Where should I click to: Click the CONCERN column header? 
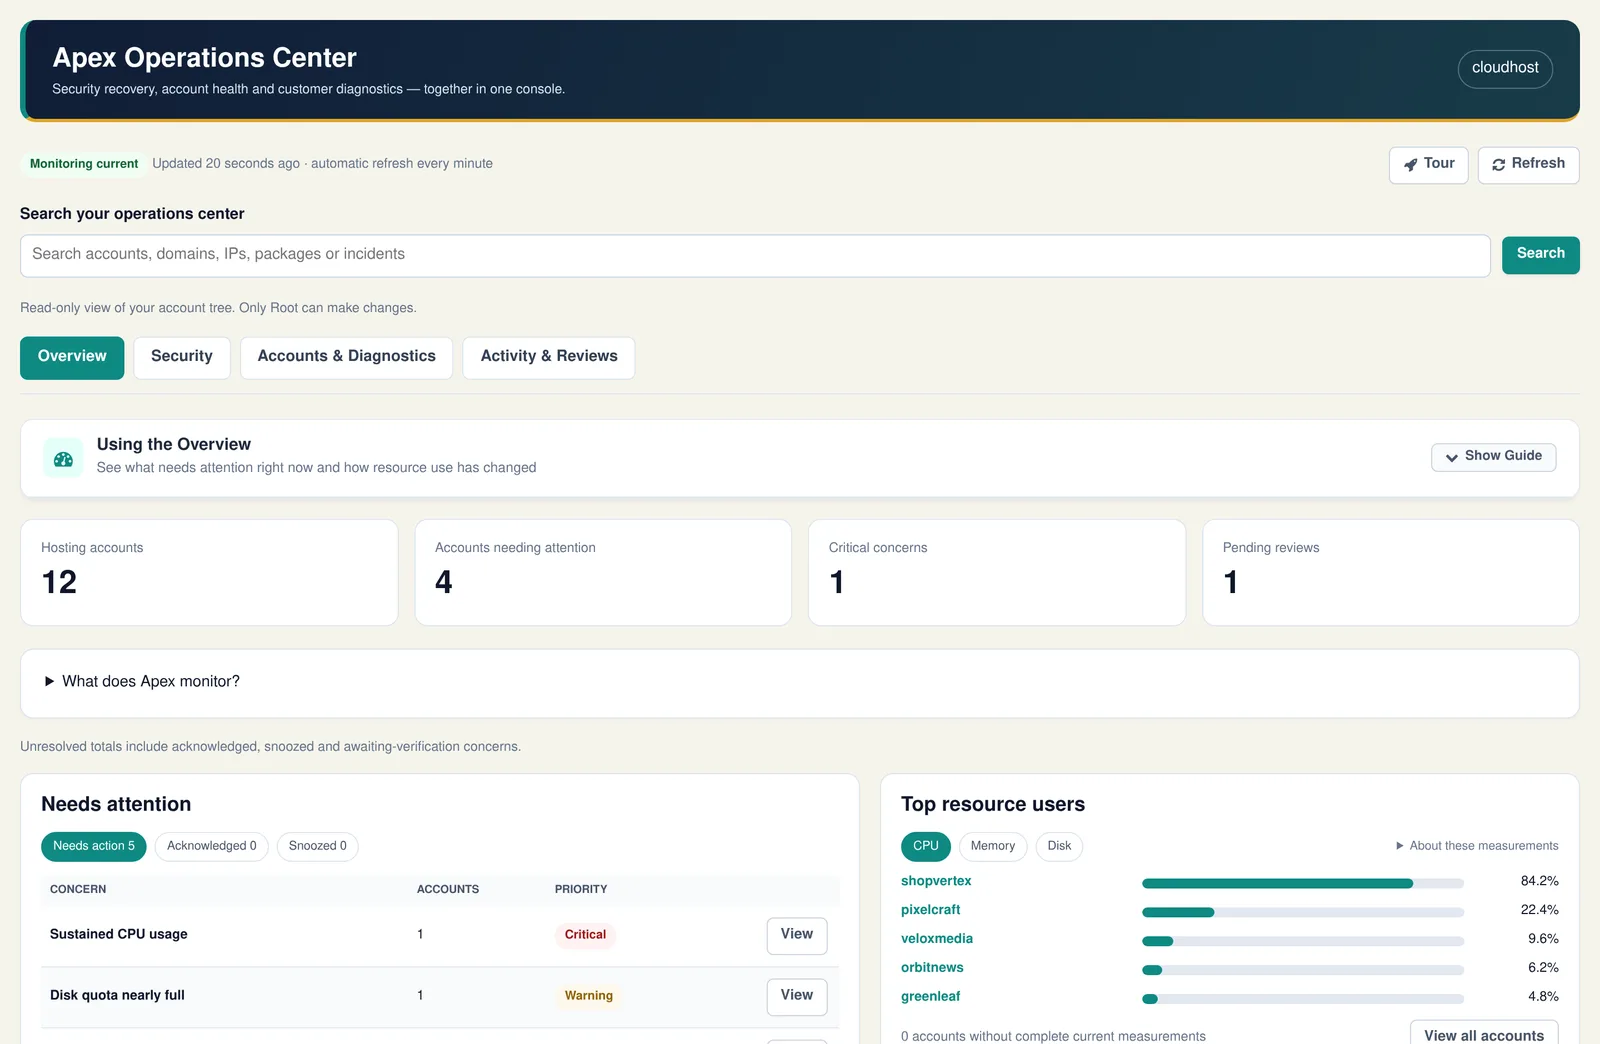(78, 889)
